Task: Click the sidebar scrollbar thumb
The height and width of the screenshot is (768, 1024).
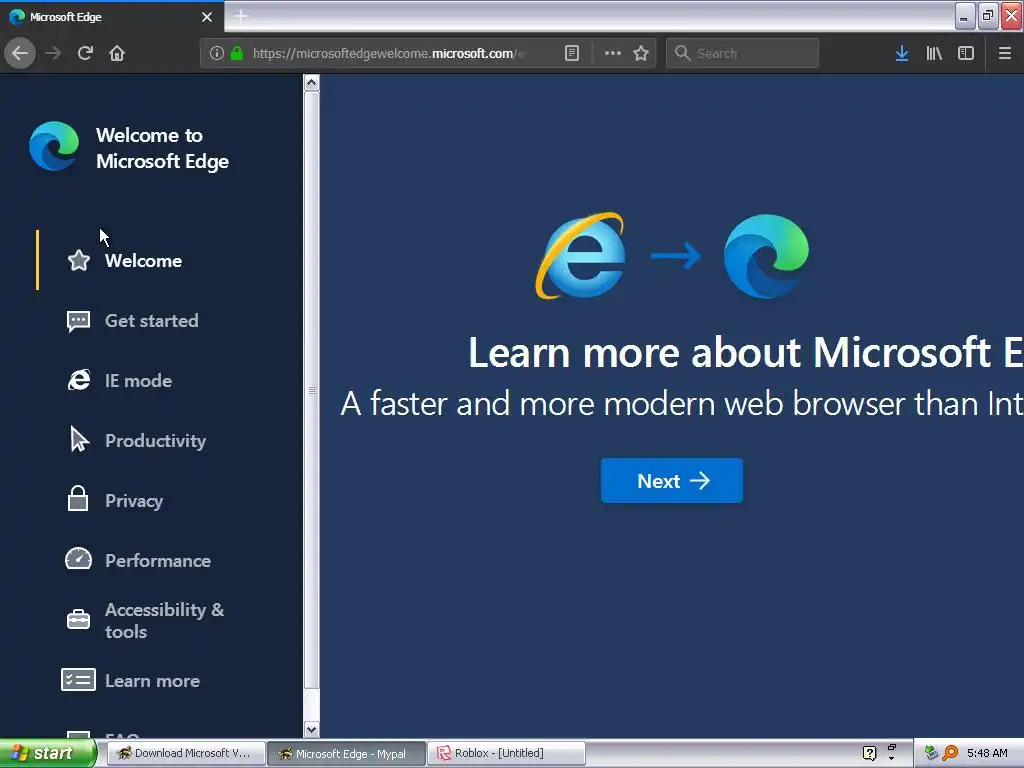Action: point(312,390)
